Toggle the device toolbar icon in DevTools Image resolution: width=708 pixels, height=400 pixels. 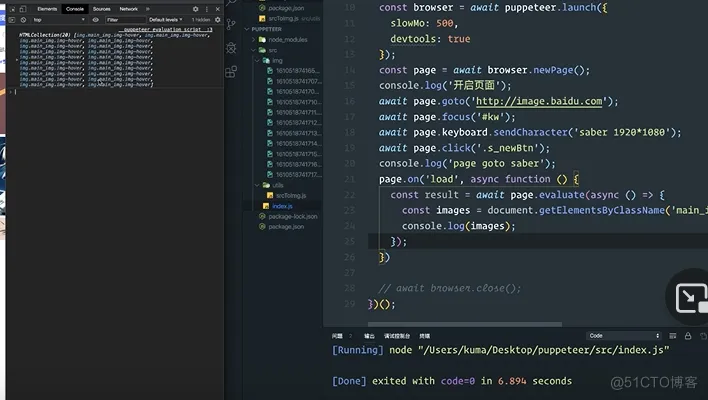click(x=23, y=9)
